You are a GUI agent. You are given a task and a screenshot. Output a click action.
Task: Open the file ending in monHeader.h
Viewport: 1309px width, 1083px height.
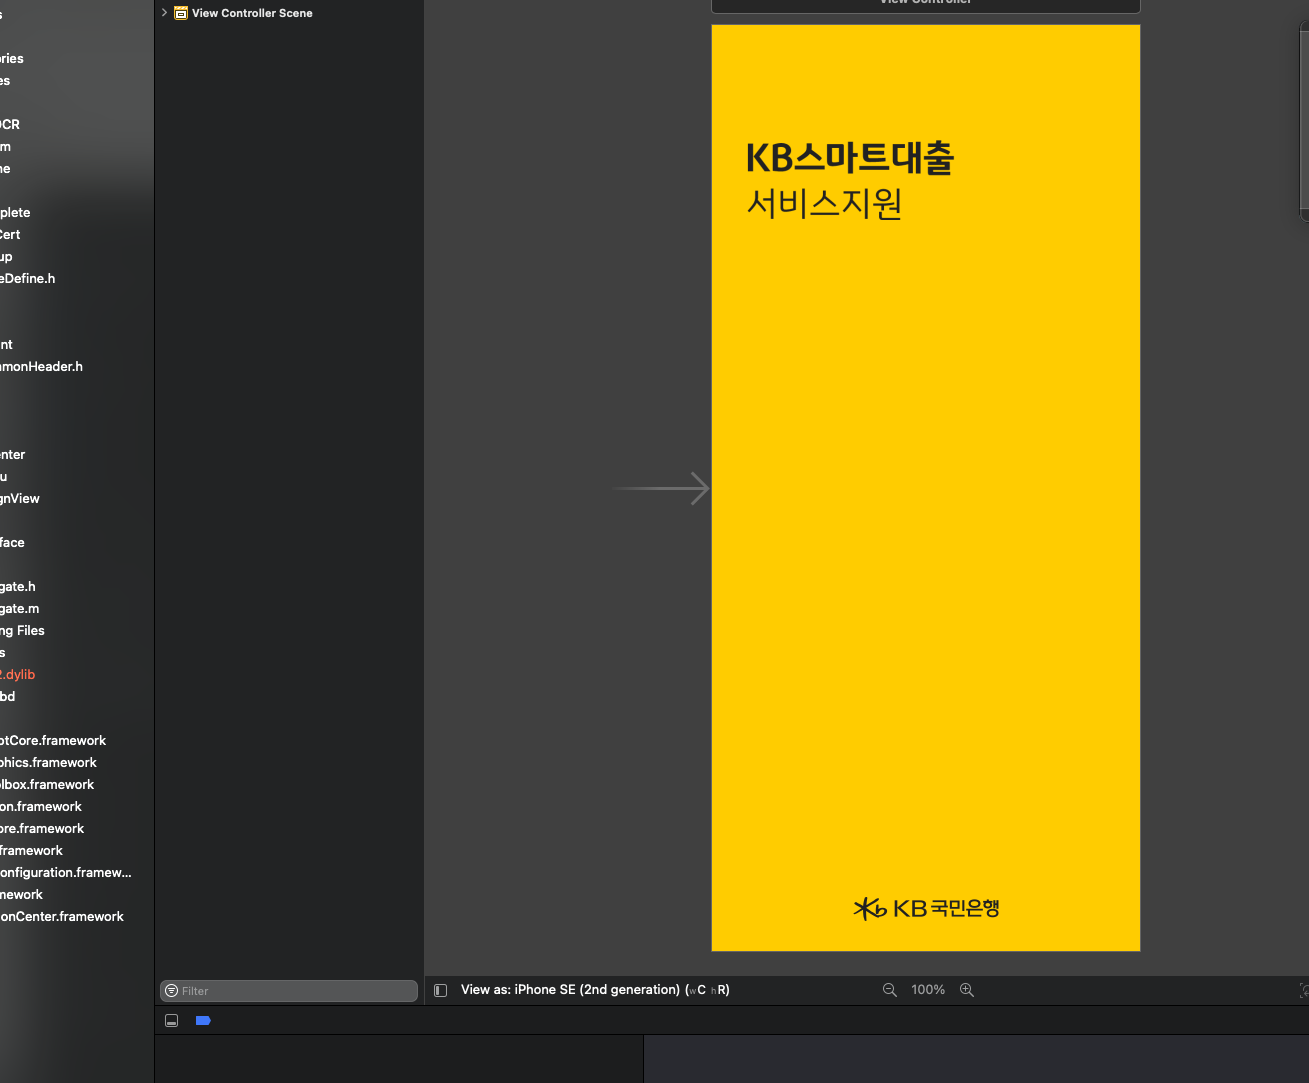tap(41, 367)
